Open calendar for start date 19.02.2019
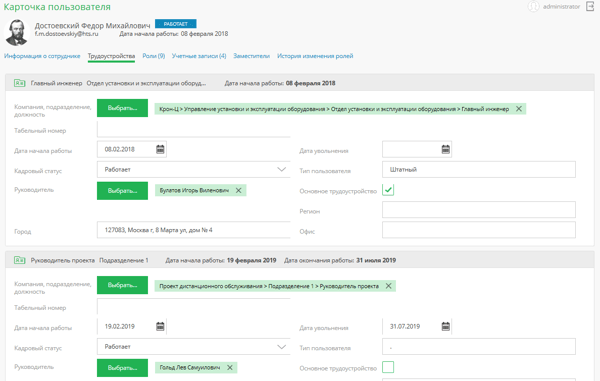 pos(160,326)
